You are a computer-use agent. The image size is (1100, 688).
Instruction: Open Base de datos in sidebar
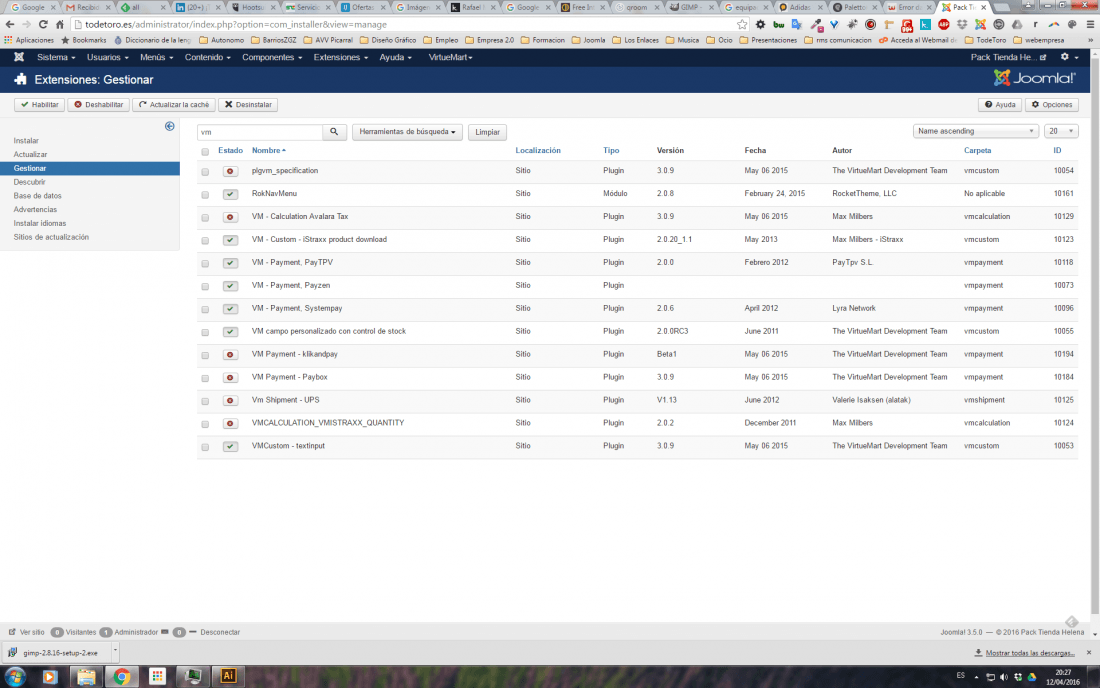(37, 196)
